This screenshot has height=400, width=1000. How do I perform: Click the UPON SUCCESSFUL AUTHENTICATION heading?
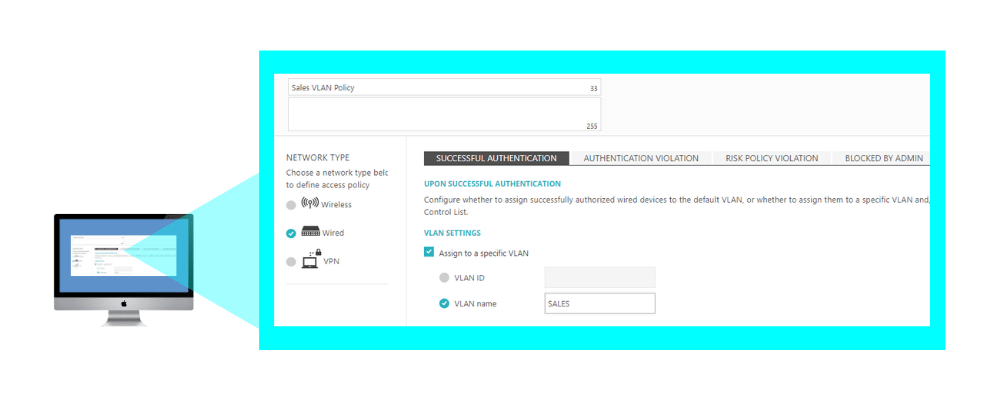click(492, 184)
